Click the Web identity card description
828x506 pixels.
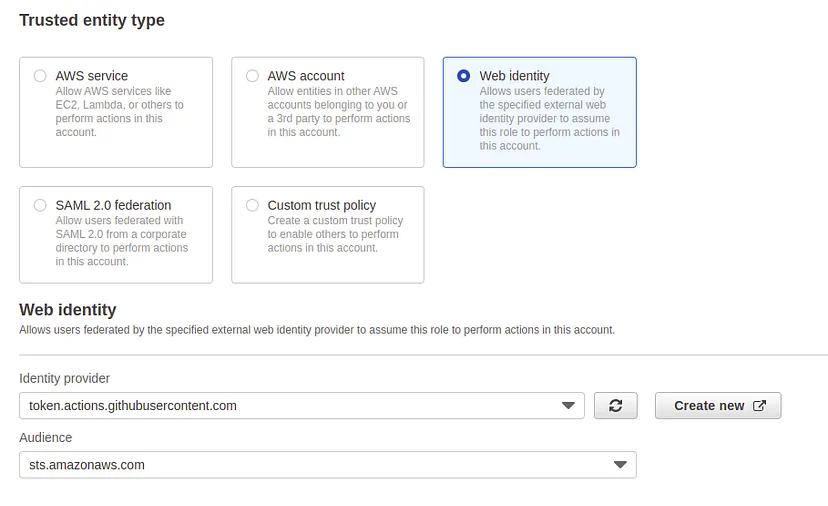click(549, 119)
